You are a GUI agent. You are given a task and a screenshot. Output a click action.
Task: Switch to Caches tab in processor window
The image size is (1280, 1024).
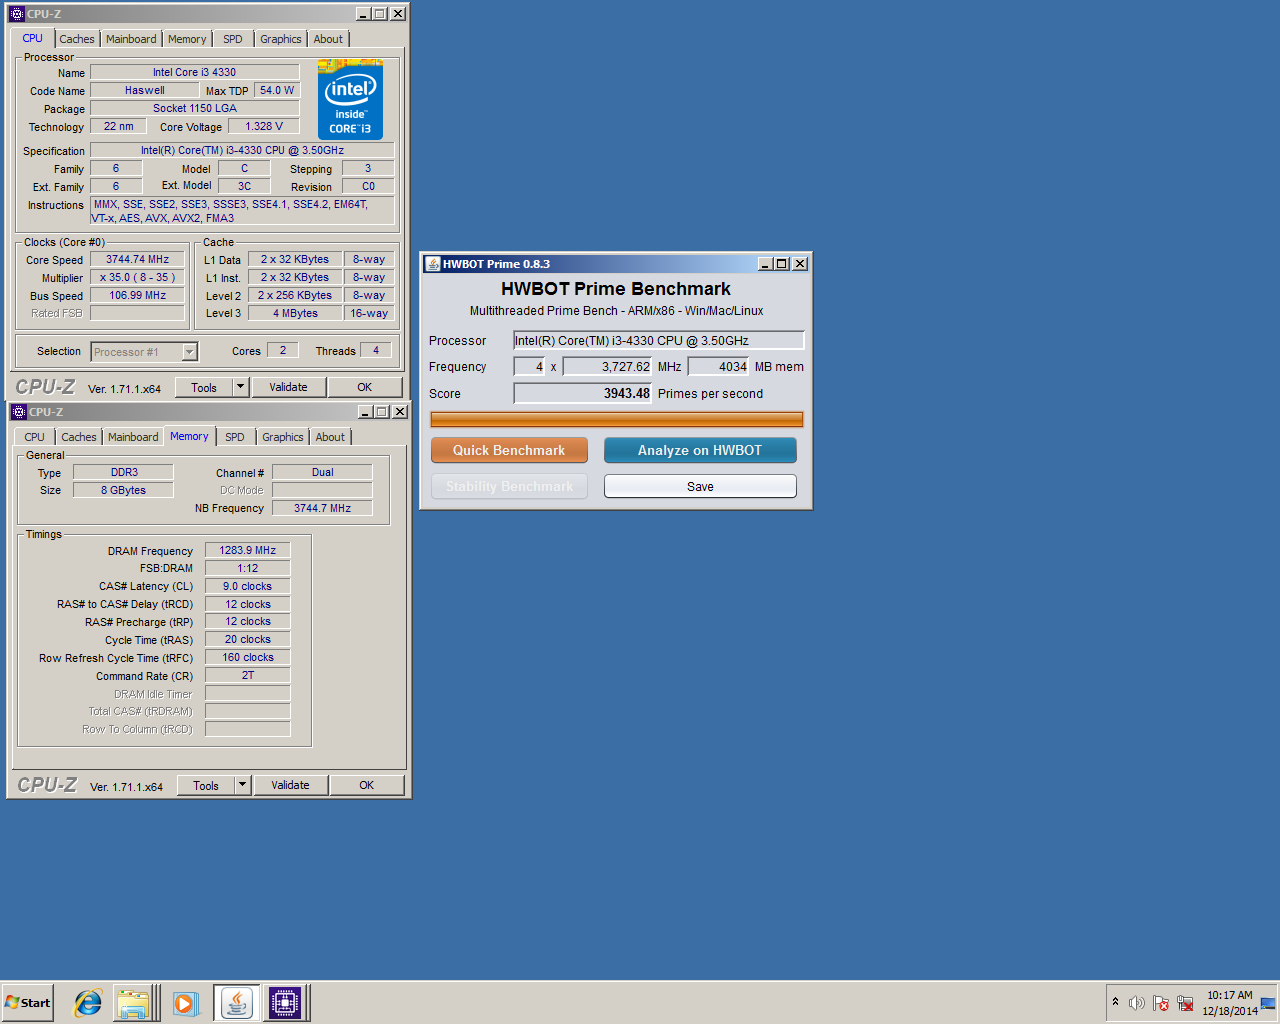(77, 39)
